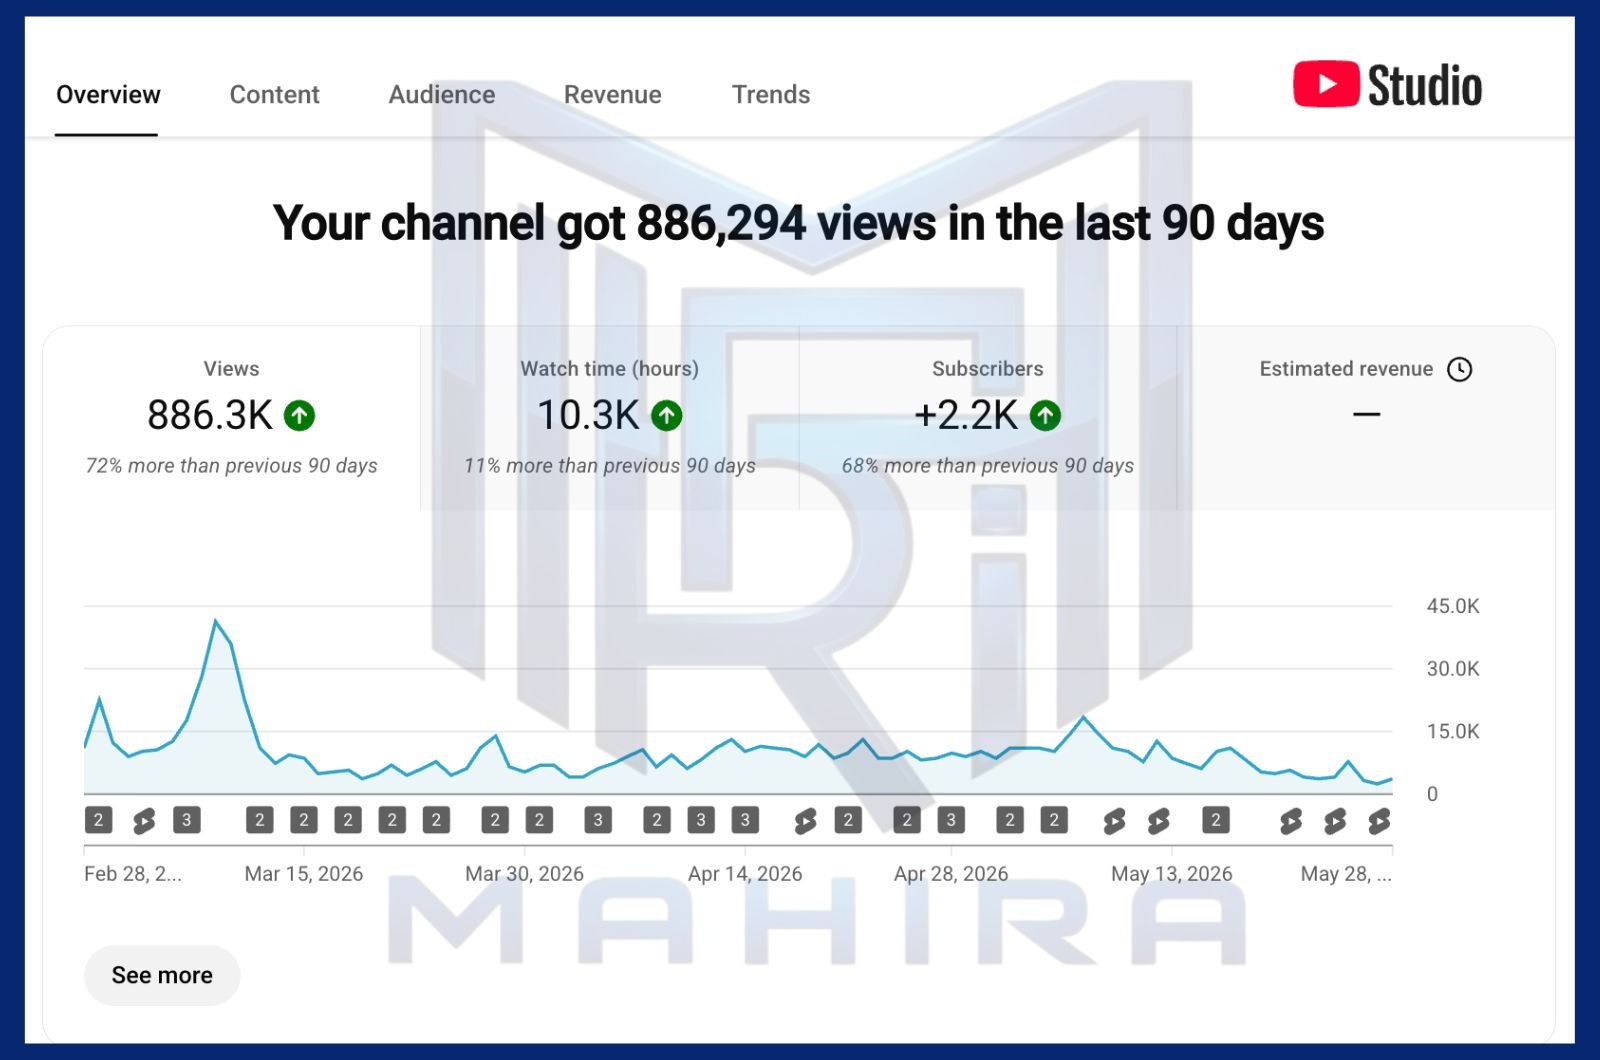The image size is (1600, 1060).
Task: Click the May 13, 2026 date label
Action: (1172, 874)
